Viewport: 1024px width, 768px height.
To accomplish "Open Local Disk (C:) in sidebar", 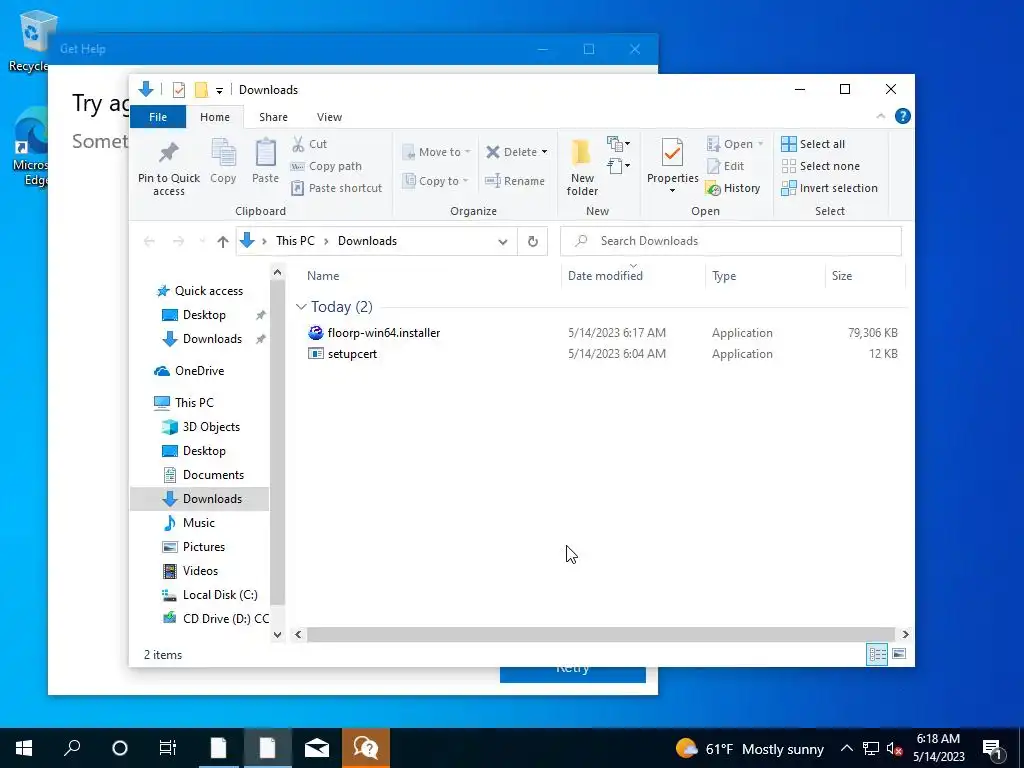I will [x=219, y=595].
